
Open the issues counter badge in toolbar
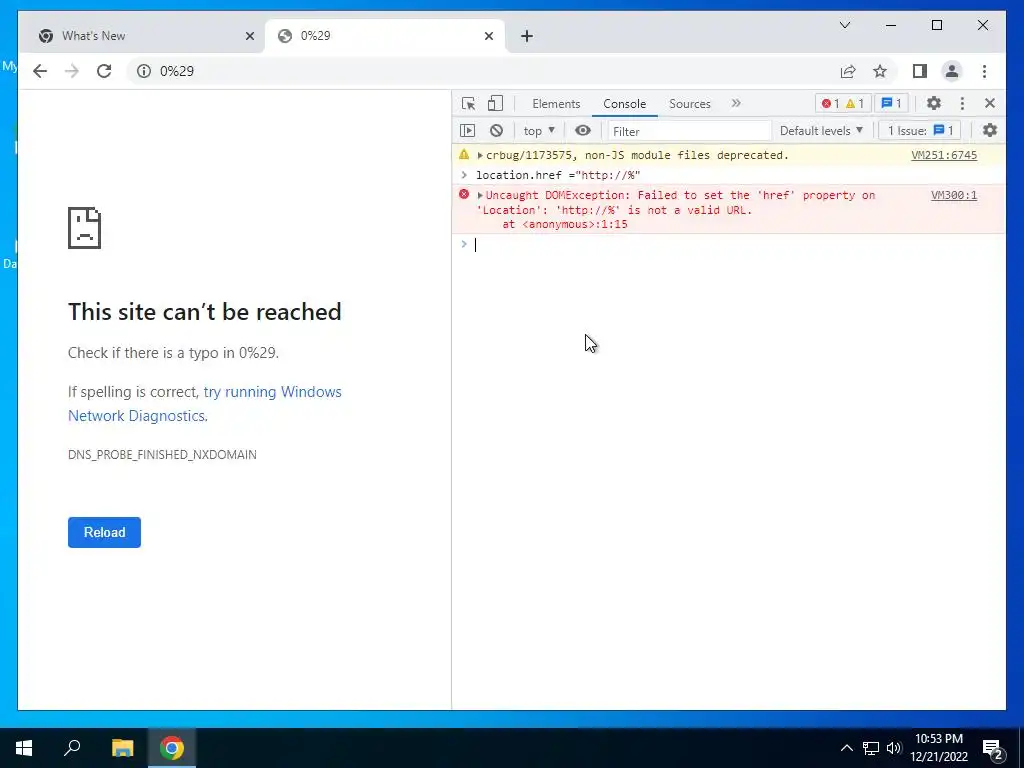click(x=891, y=103)
